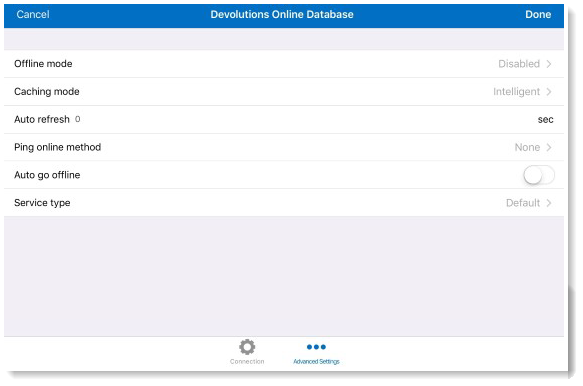This screenshot has width=583, height=386.
Task: Click the Service type label
Action: pos(42,203)
